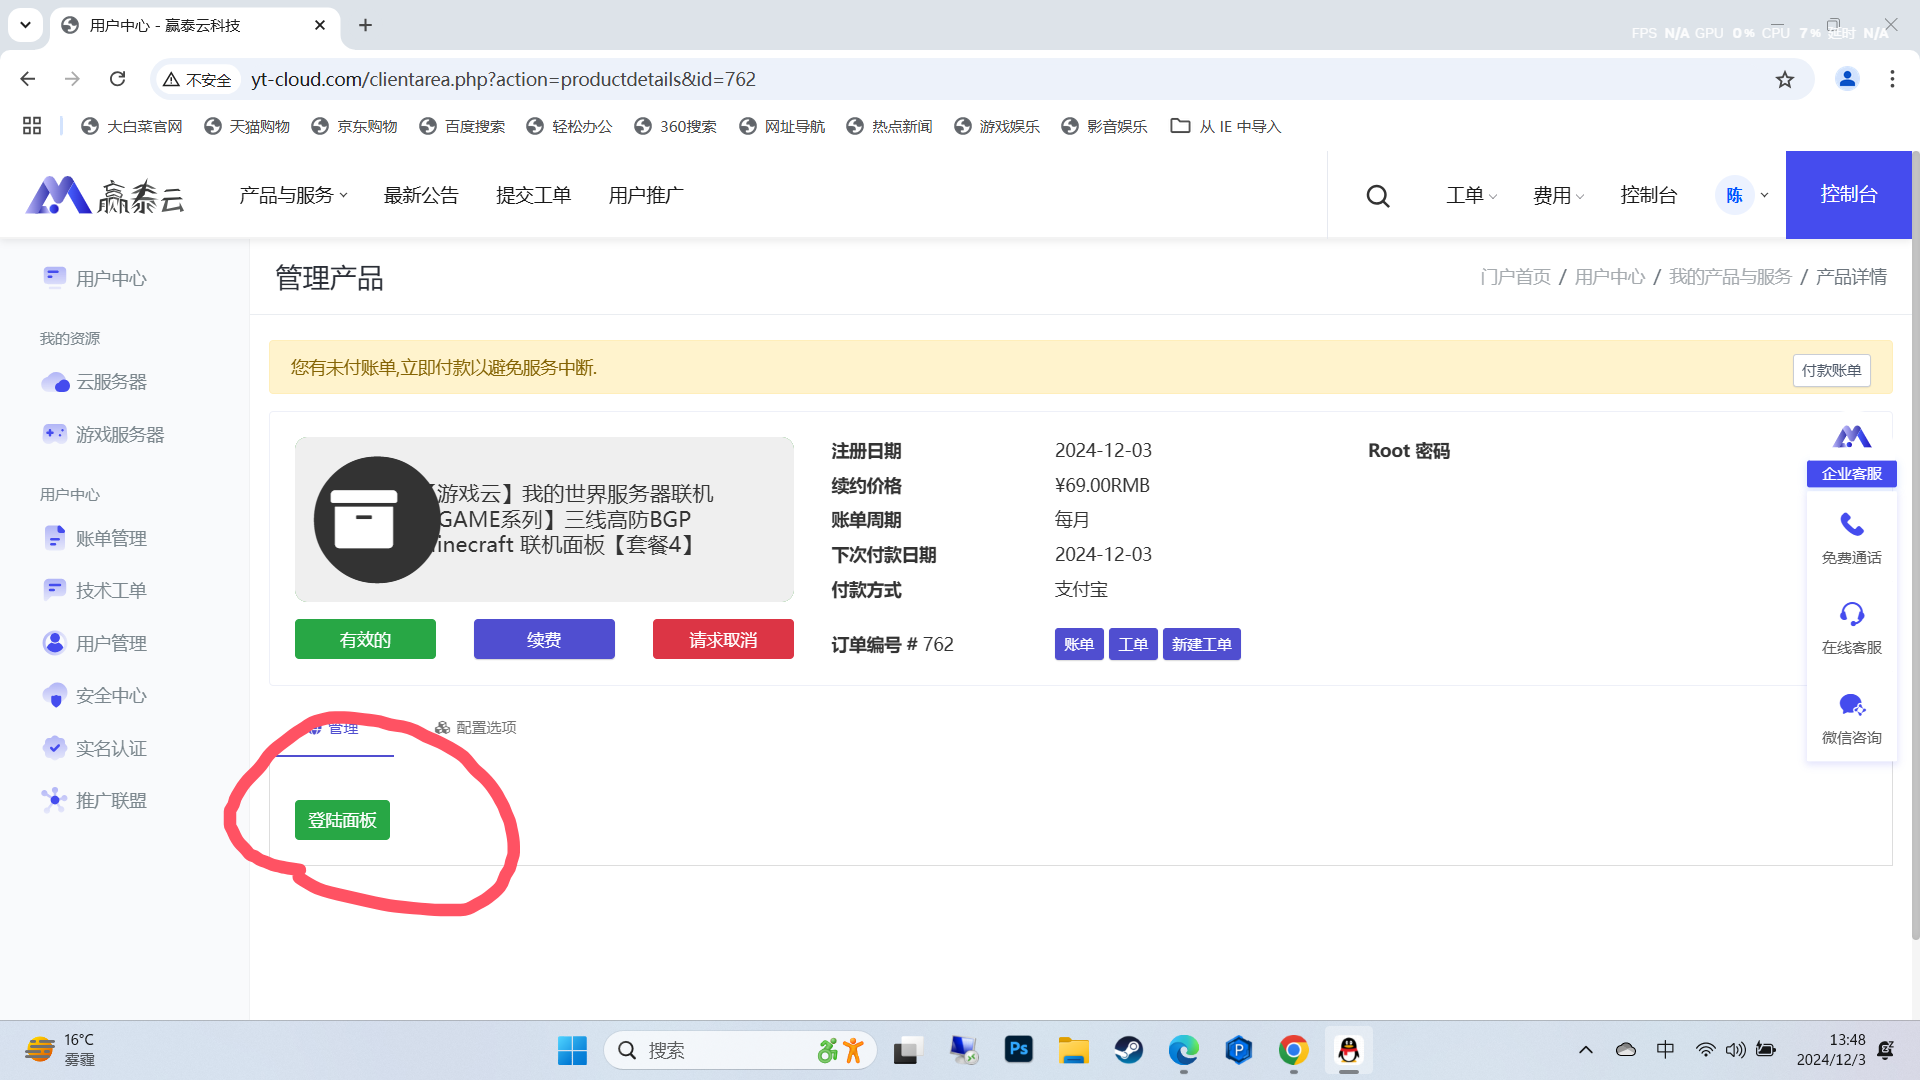
Task: Open 安全中心 in sidebar
Action: click(95, 695)
